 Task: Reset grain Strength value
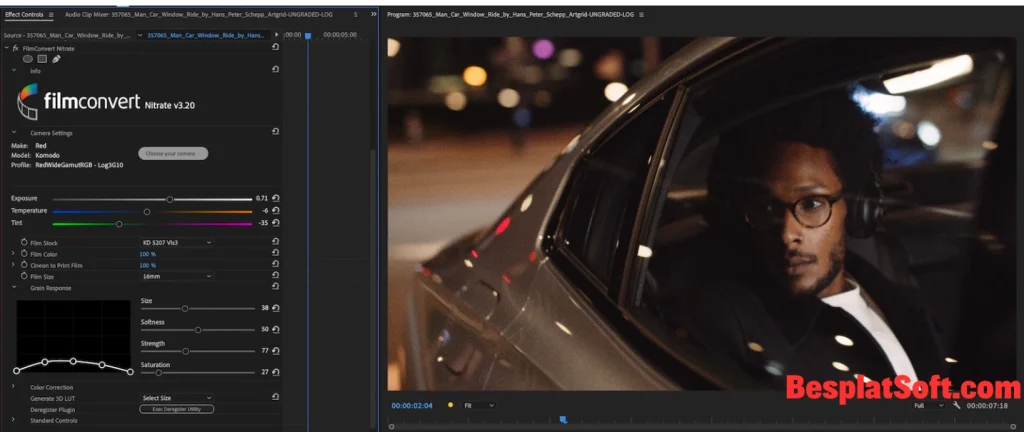[275, 351]
